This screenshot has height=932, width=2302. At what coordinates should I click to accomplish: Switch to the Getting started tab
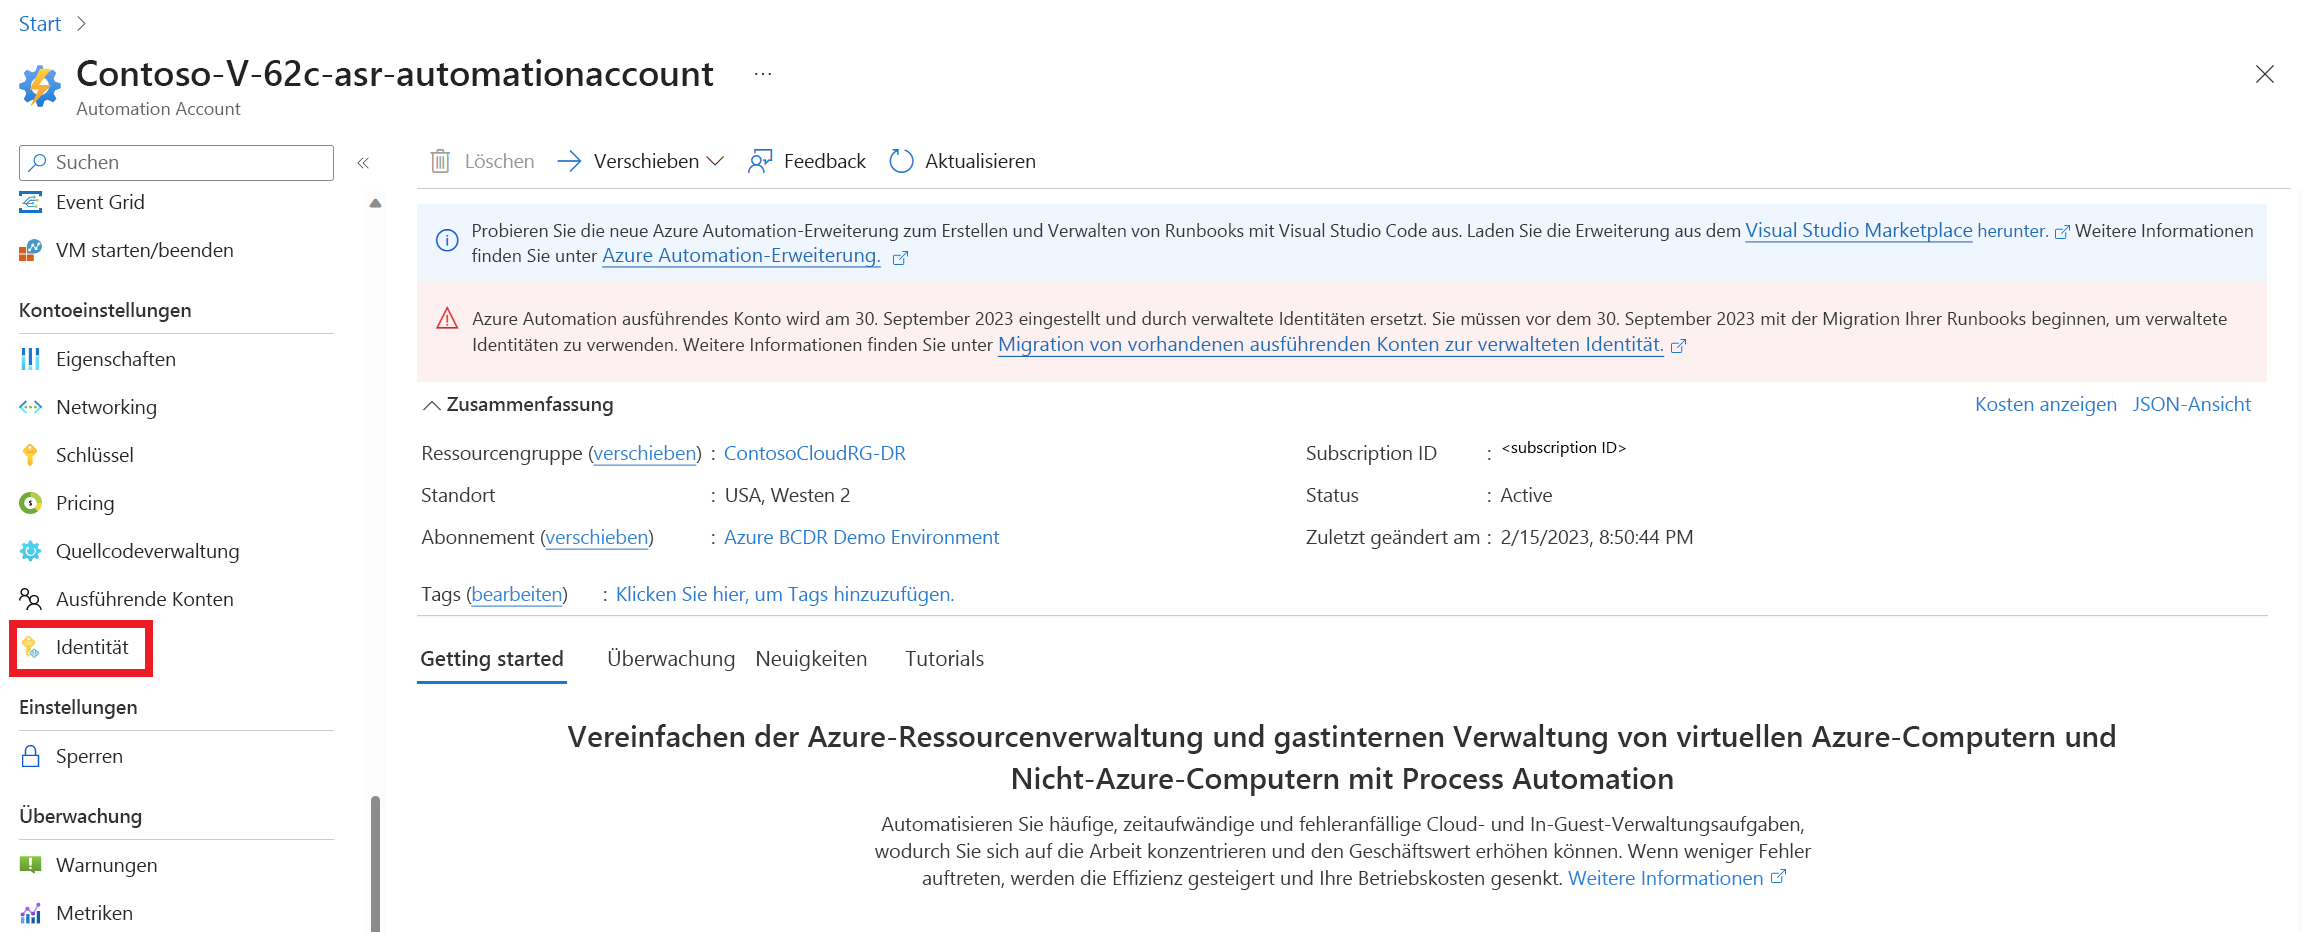492,659
